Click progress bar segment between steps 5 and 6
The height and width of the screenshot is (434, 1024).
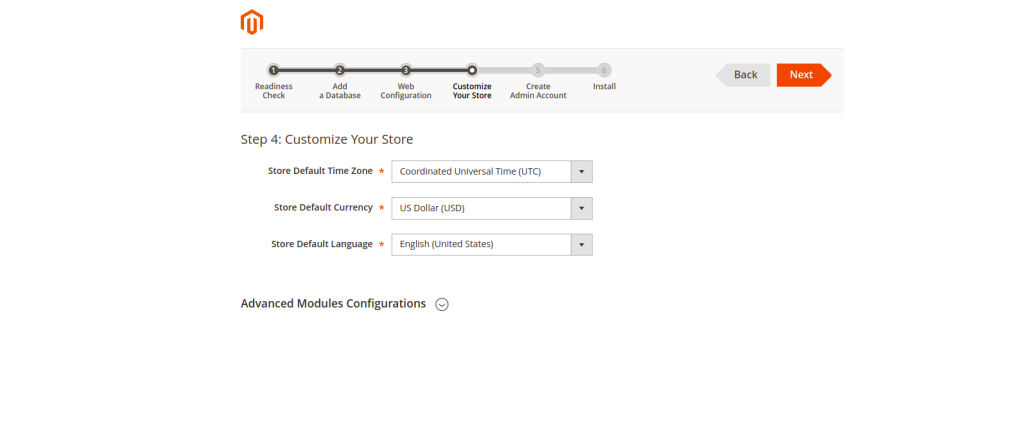(571, 70)
